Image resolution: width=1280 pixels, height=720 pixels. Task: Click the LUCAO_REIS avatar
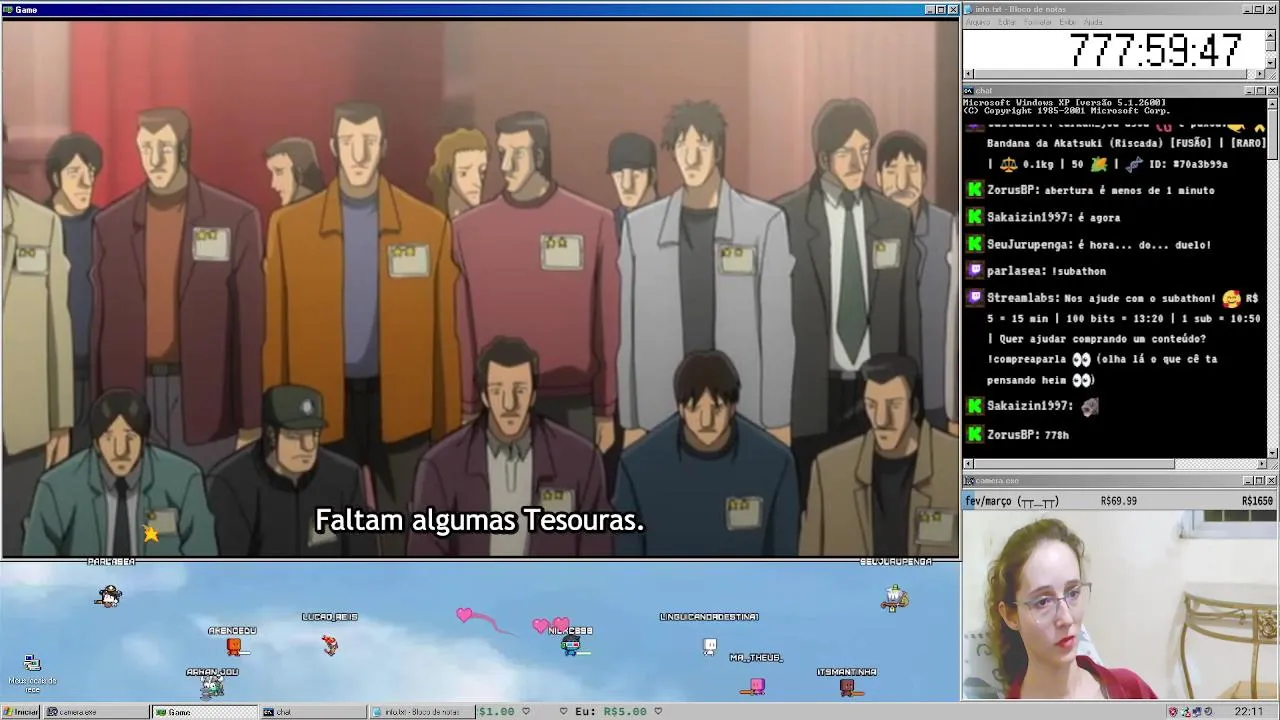330,645
